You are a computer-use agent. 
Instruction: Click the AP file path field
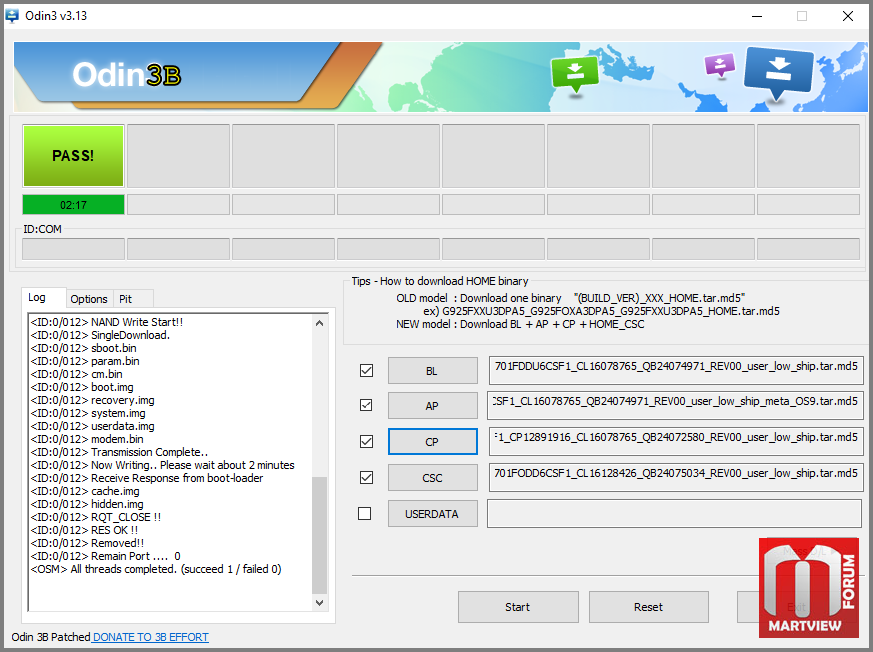tap(675, 405)
